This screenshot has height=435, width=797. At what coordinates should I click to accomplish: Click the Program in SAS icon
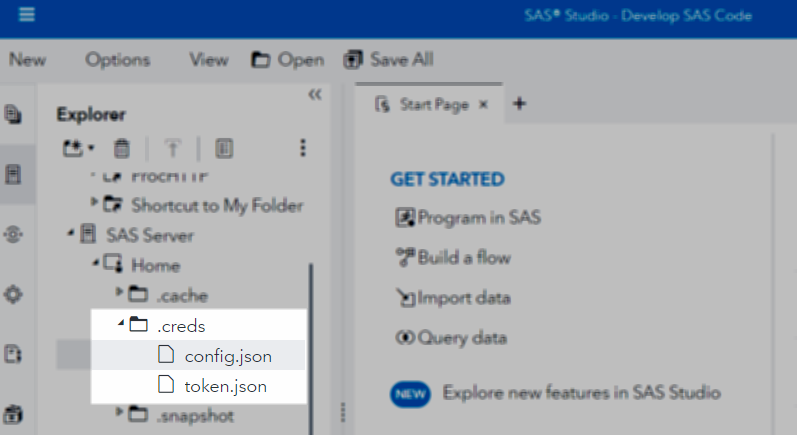click(x=405, y=218)
